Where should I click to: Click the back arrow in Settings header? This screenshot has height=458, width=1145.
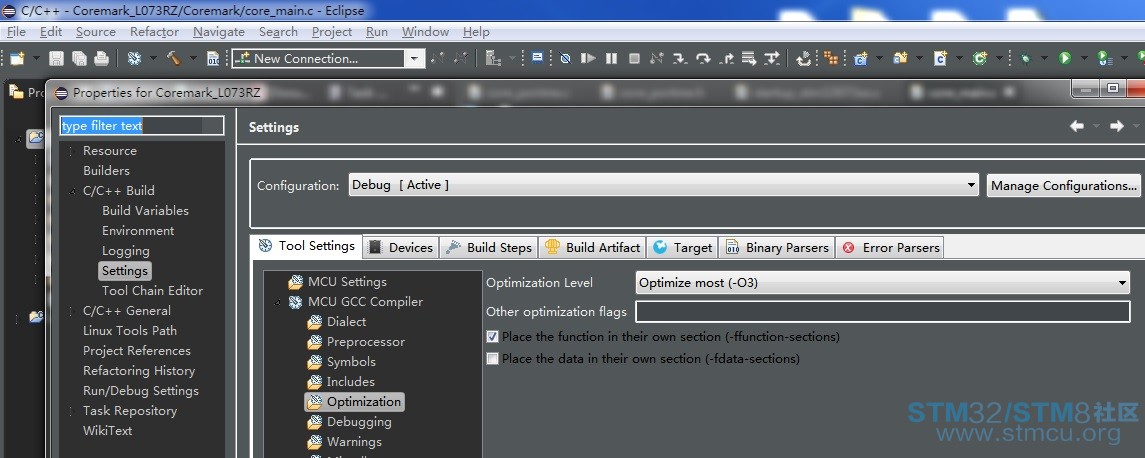[x=1077, y=126]
